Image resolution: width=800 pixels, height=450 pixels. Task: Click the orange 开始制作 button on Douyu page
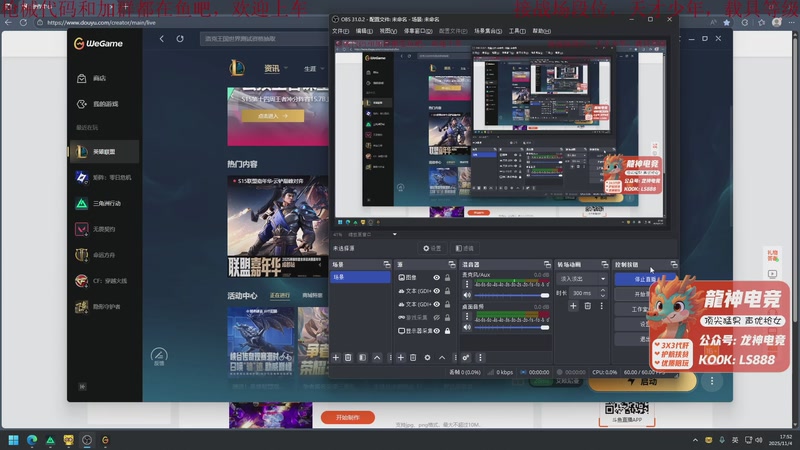[x=348, y=417]
